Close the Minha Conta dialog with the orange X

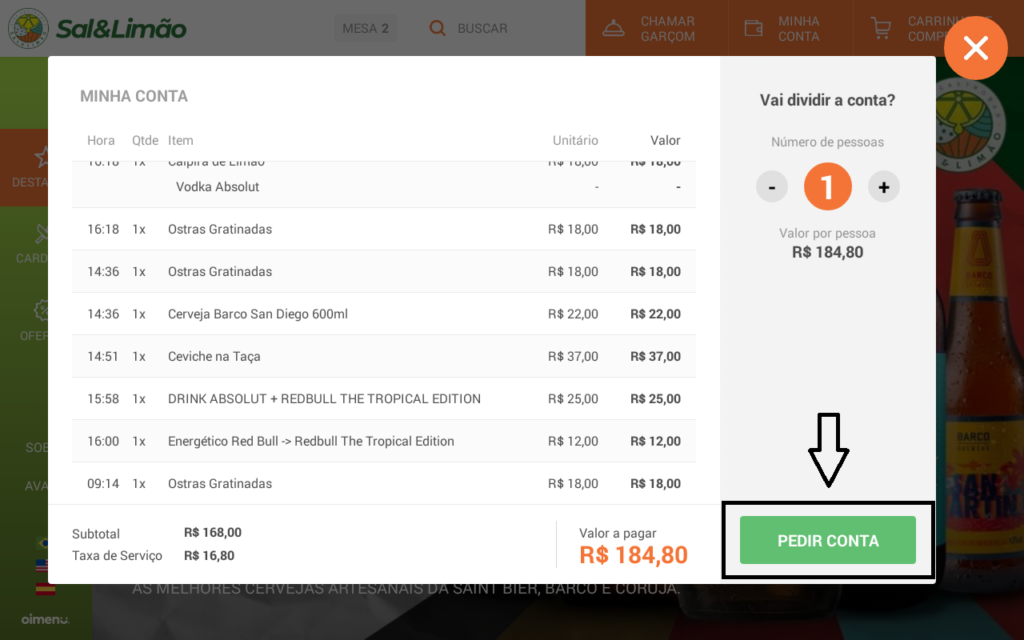[976, 48]
